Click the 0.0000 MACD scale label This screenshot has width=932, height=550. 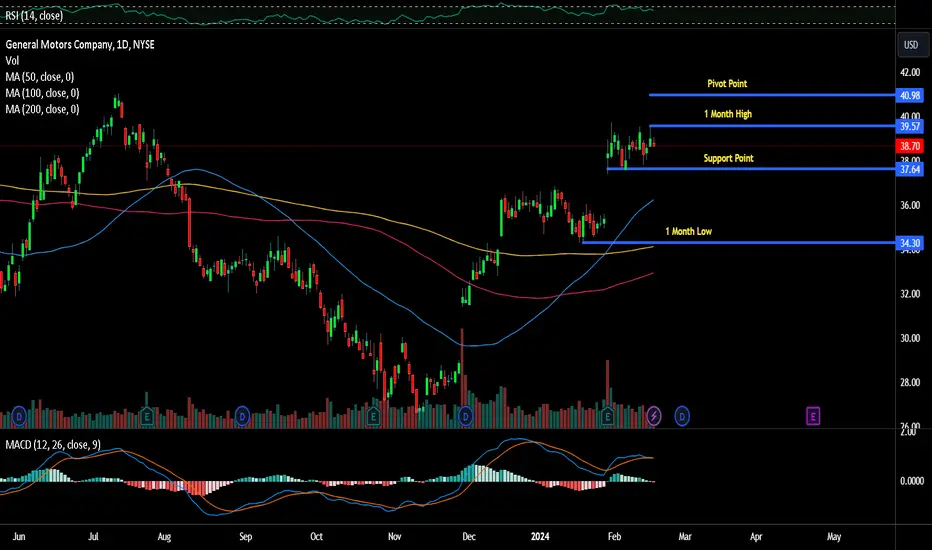pyautogui.click(x=912, y=480)
